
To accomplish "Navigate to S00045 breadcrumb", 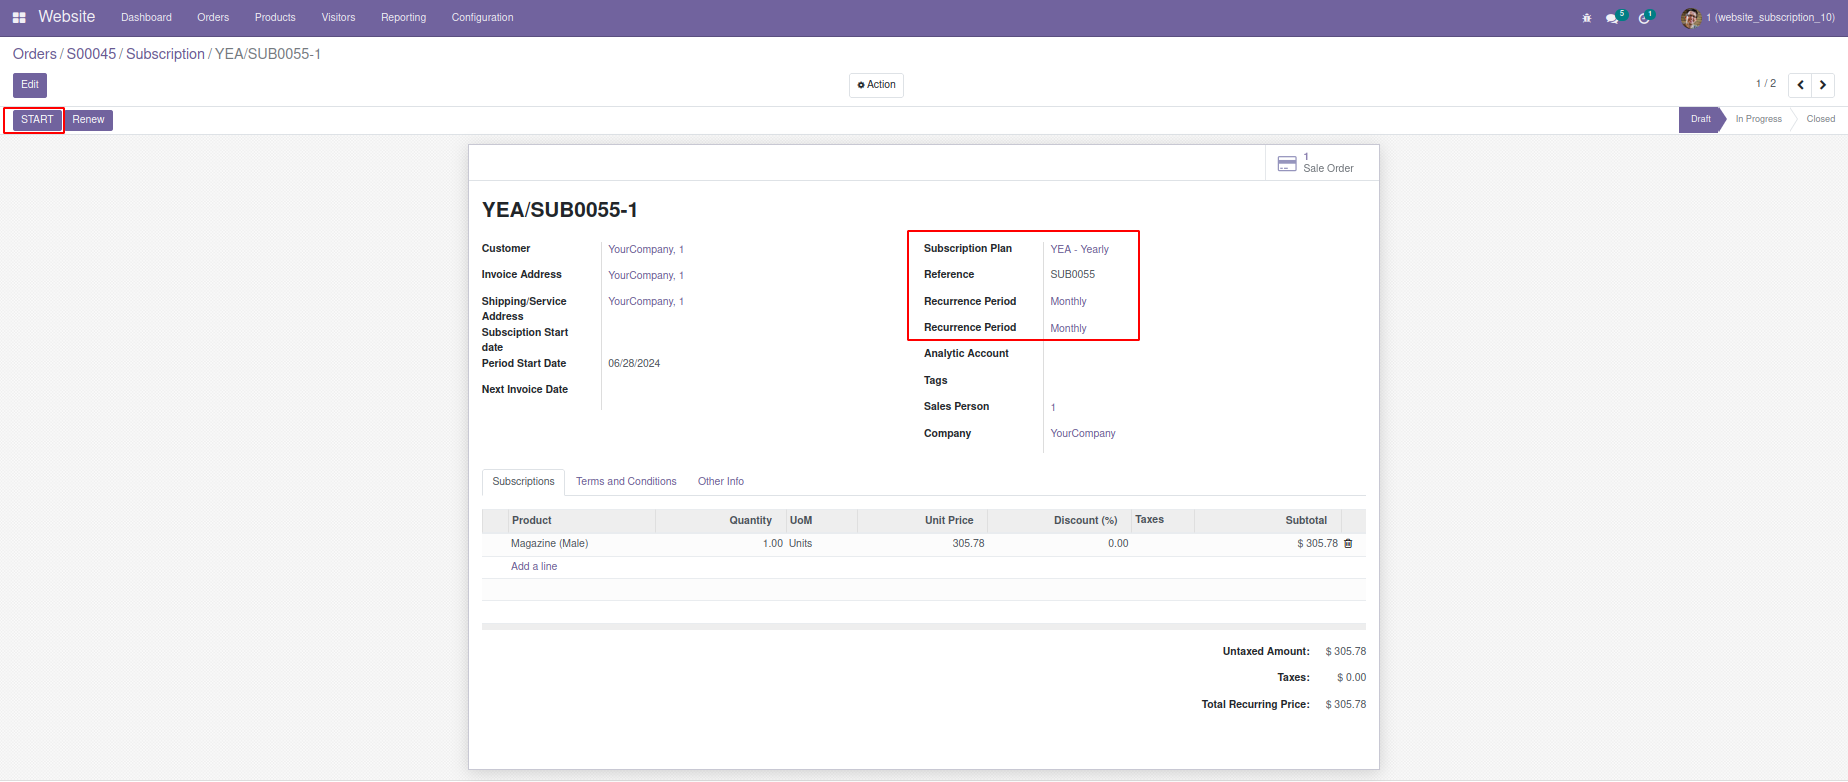I will click(x=91, y=54).
